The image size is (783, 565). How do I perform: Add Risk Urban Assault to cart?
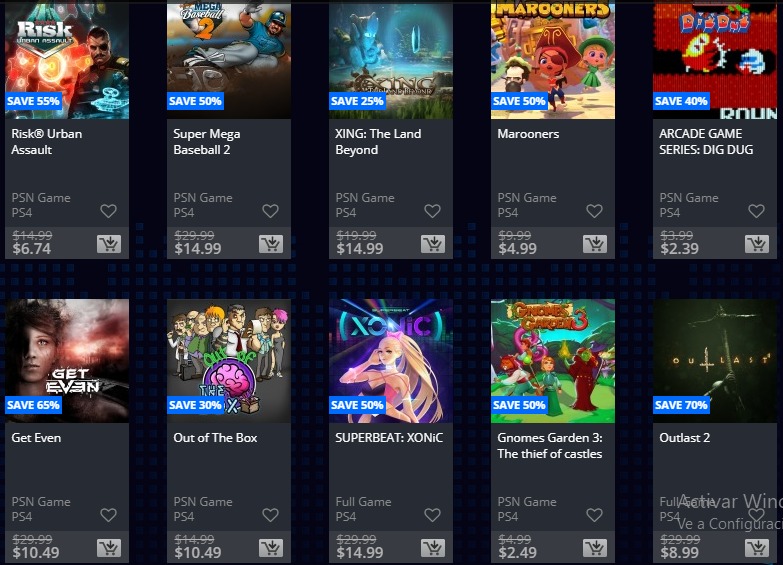pyautogui.click(x=109, y=244)
